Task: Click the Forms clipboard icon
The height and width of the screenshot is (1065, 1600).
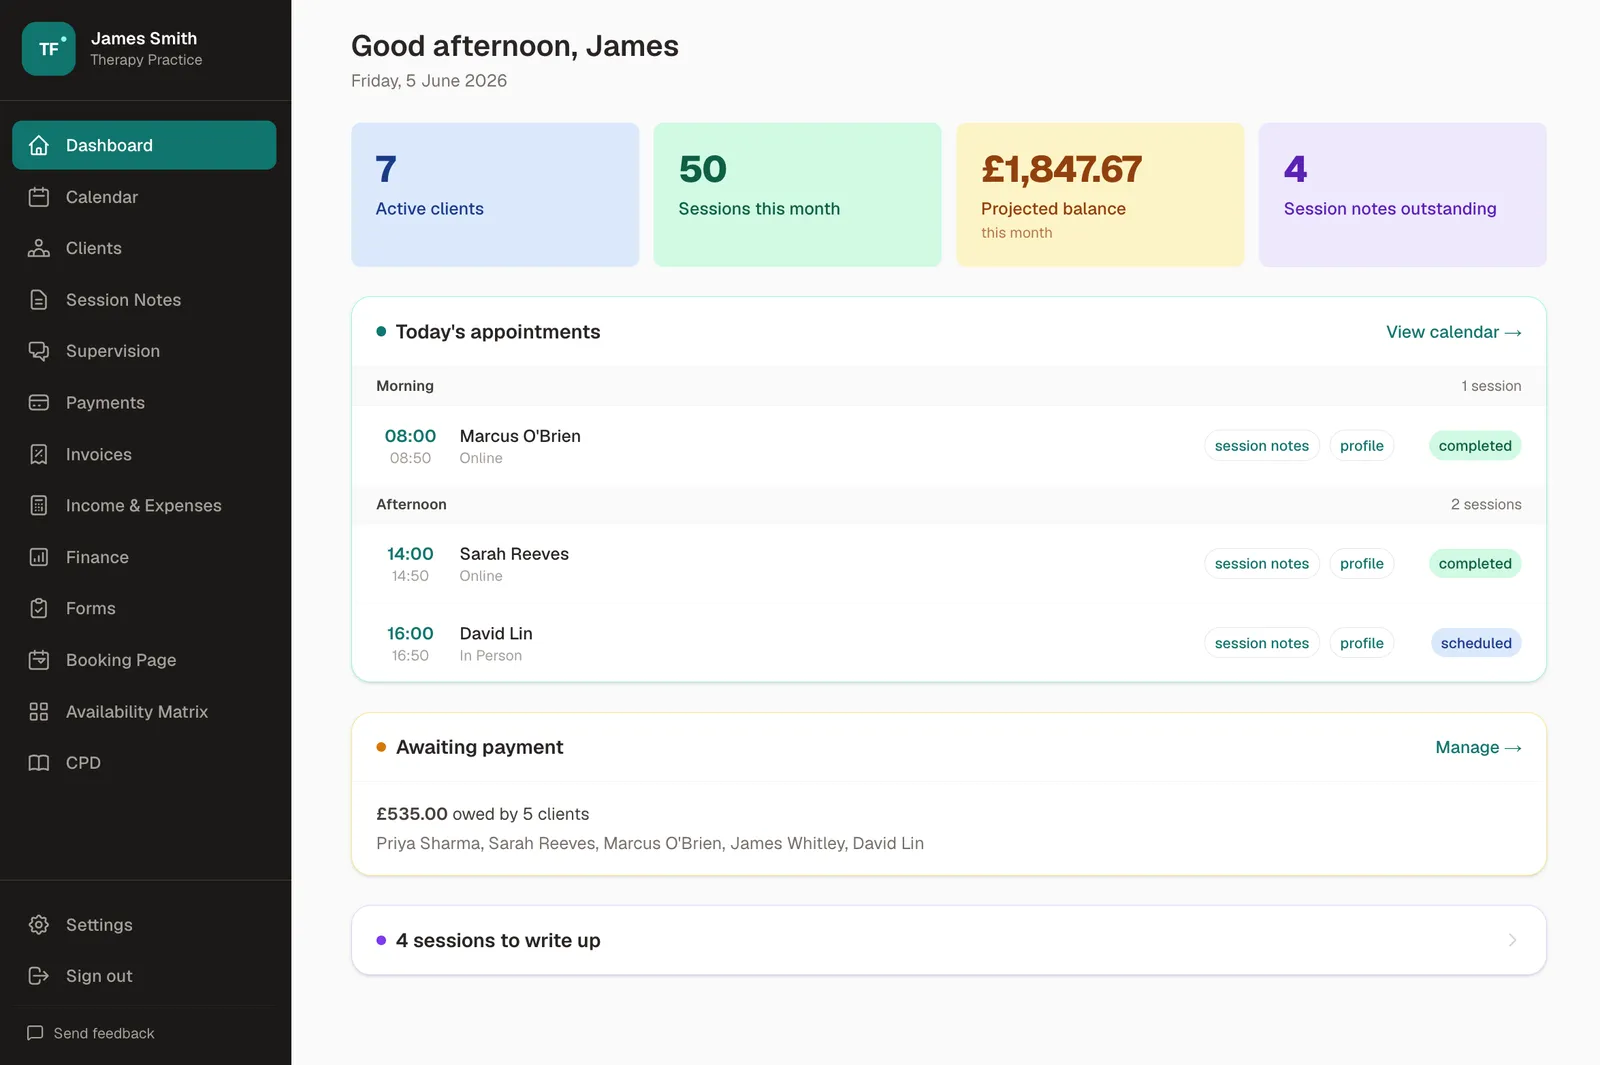Action: pos(39,608)
